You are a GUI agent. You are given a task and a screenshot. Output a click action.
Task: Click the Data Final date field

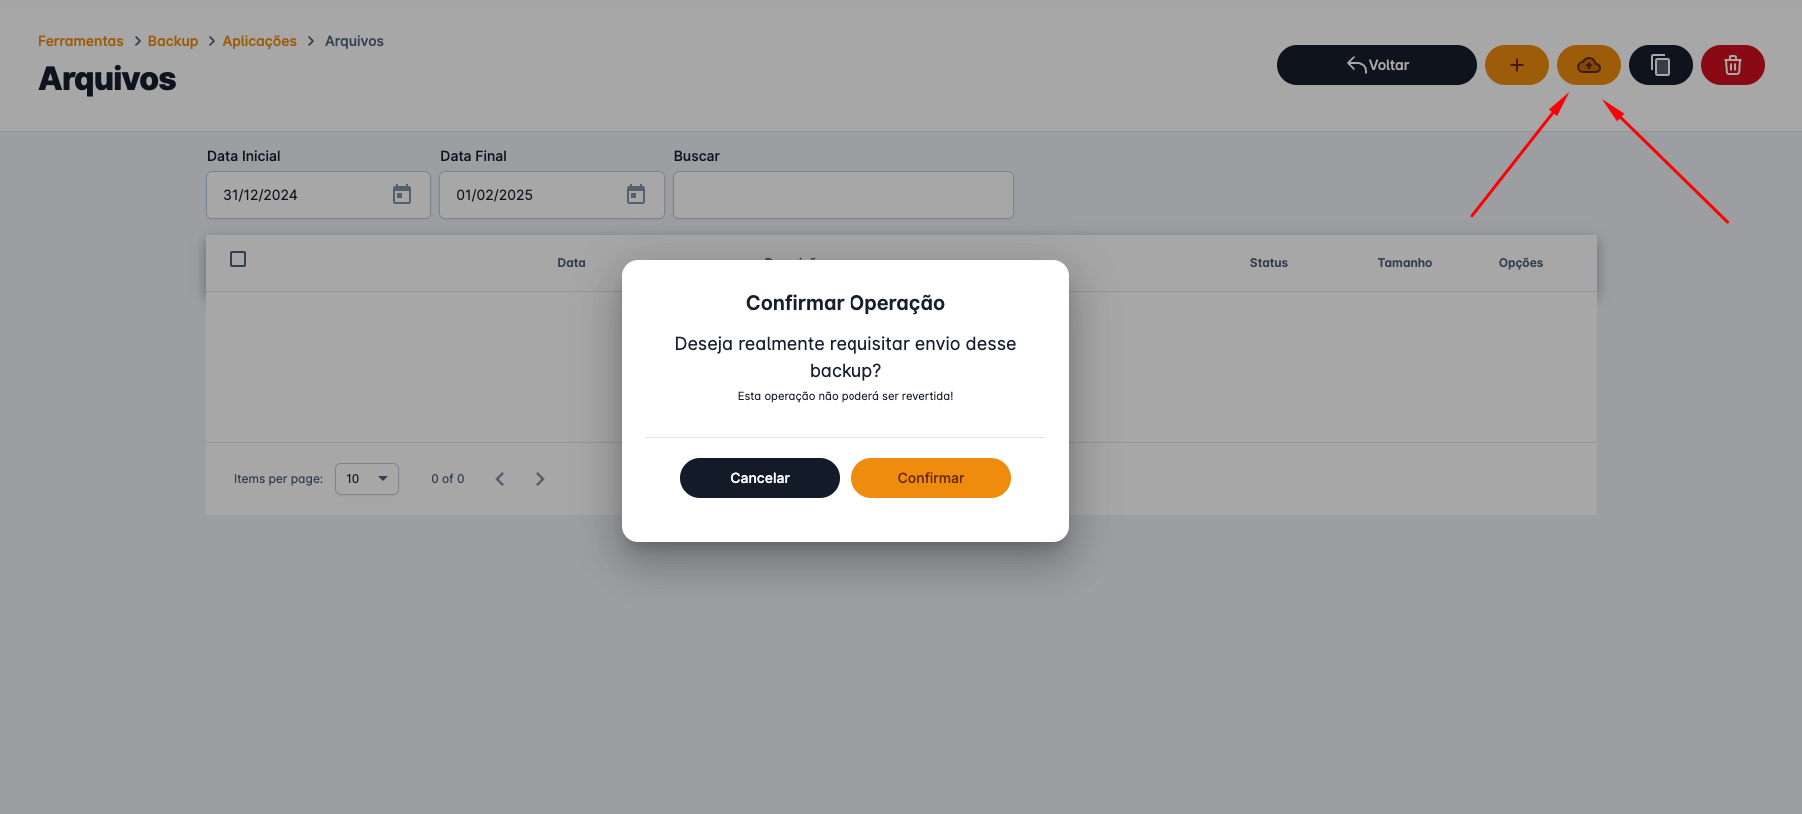coord(535,195)
